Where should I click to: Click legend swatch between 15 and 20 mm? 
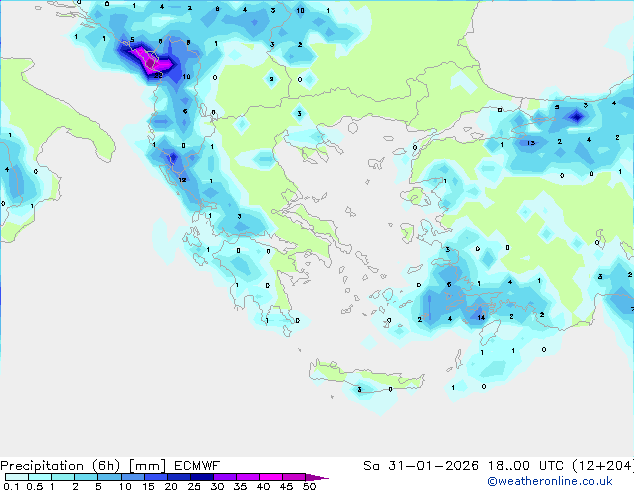(x=155, y=477)
